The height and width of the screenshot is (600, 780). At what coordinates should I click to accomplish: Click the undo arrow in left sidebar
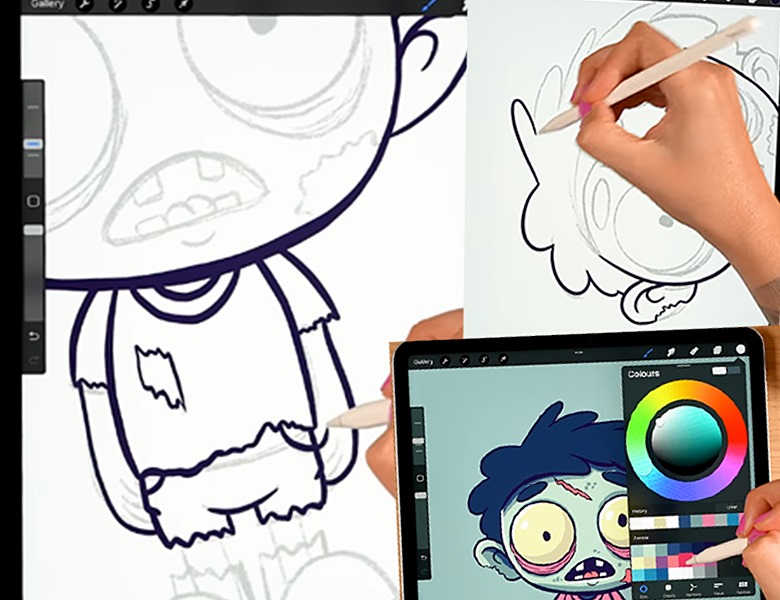point(33,335)
